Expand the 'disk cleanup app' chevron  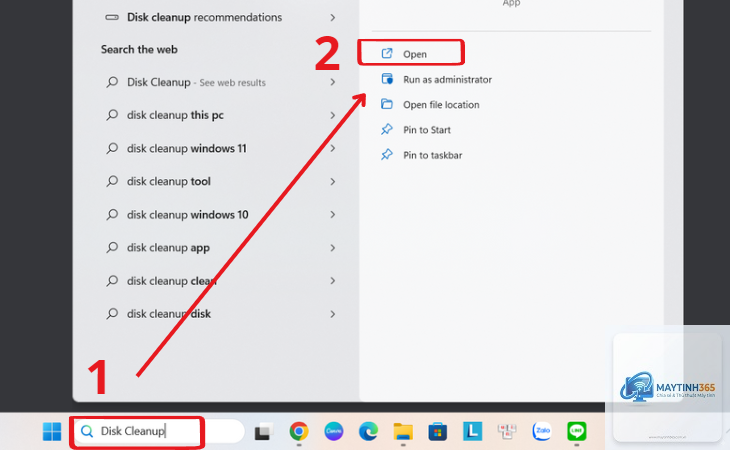tap(332, 248)
